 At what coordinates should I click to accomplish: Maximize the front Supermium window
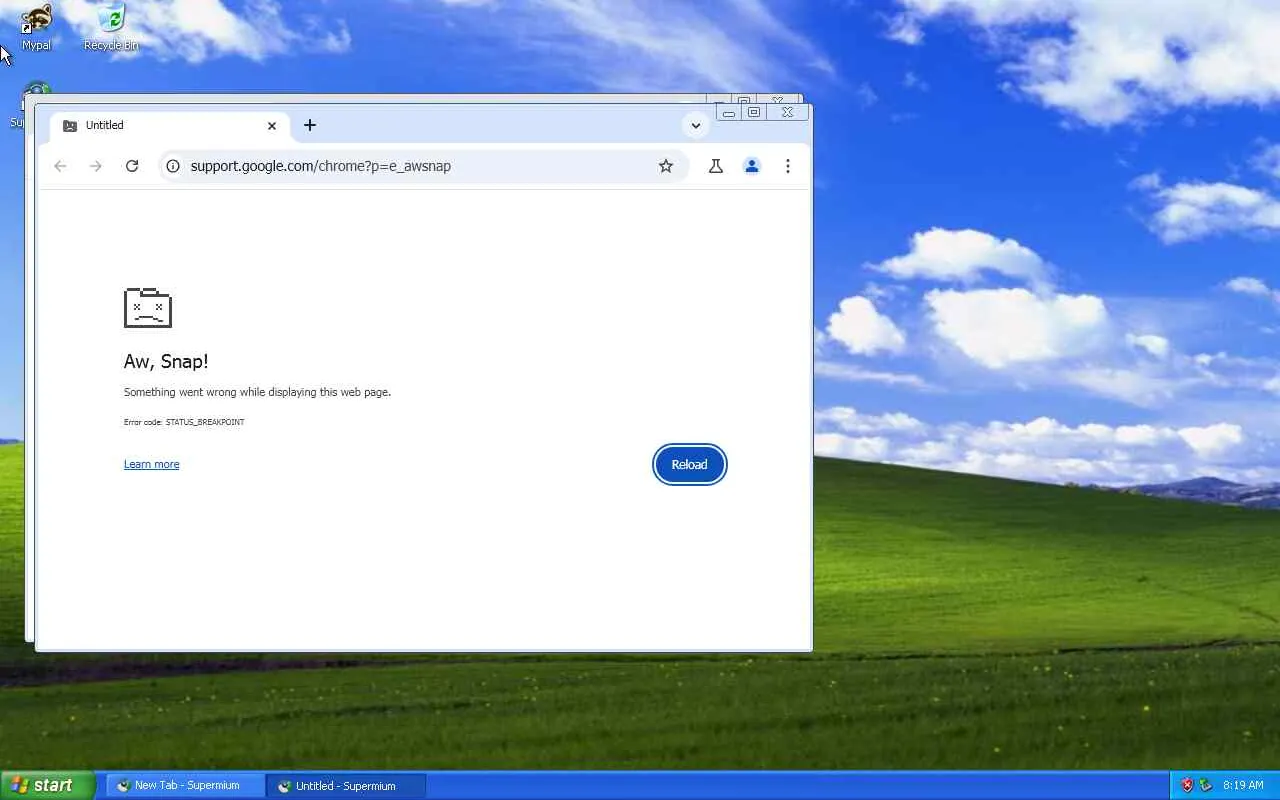click(754, 112)
